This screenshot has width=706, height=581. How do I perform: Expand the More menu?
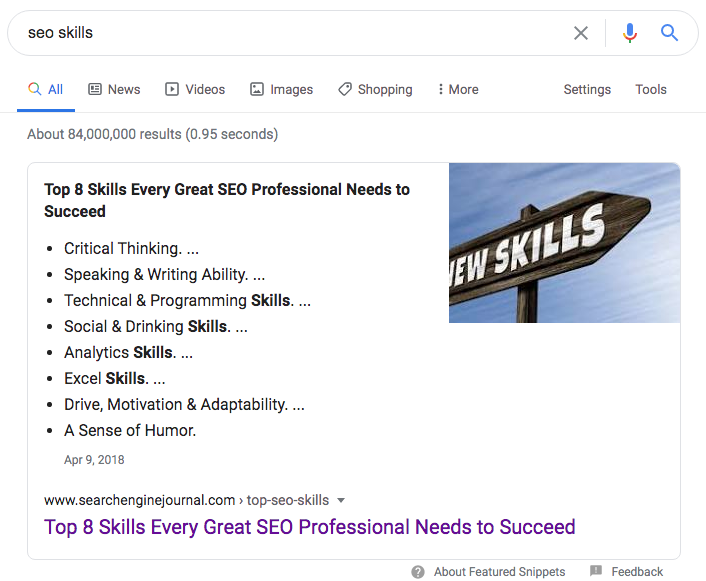pyautogui.click(x=458, y=89)
